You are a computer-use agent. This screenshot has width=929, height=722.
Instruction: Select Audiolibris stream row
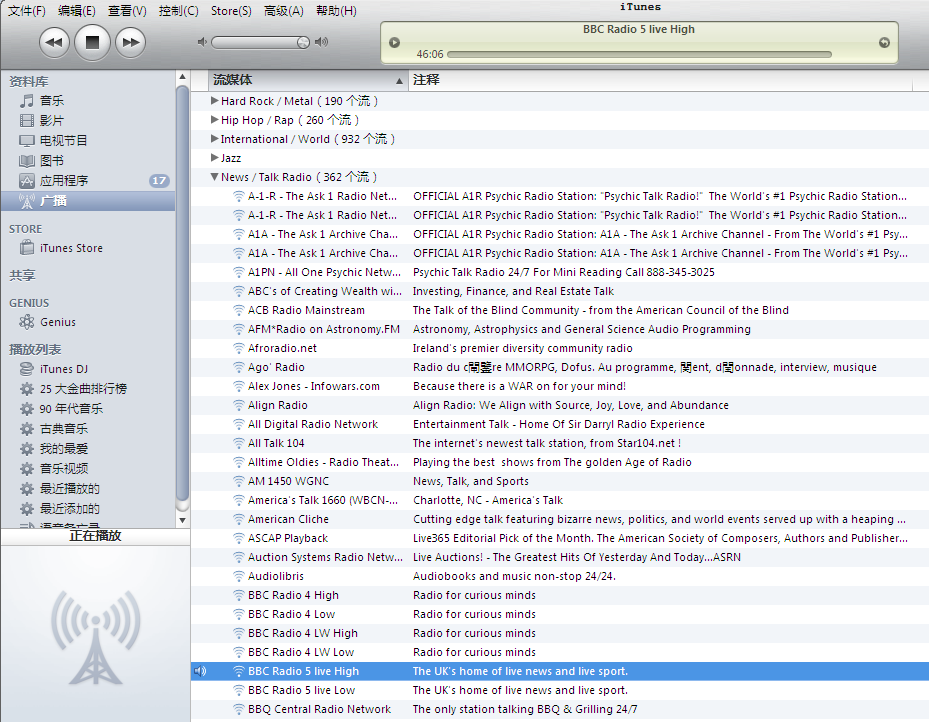coord(559,576)
